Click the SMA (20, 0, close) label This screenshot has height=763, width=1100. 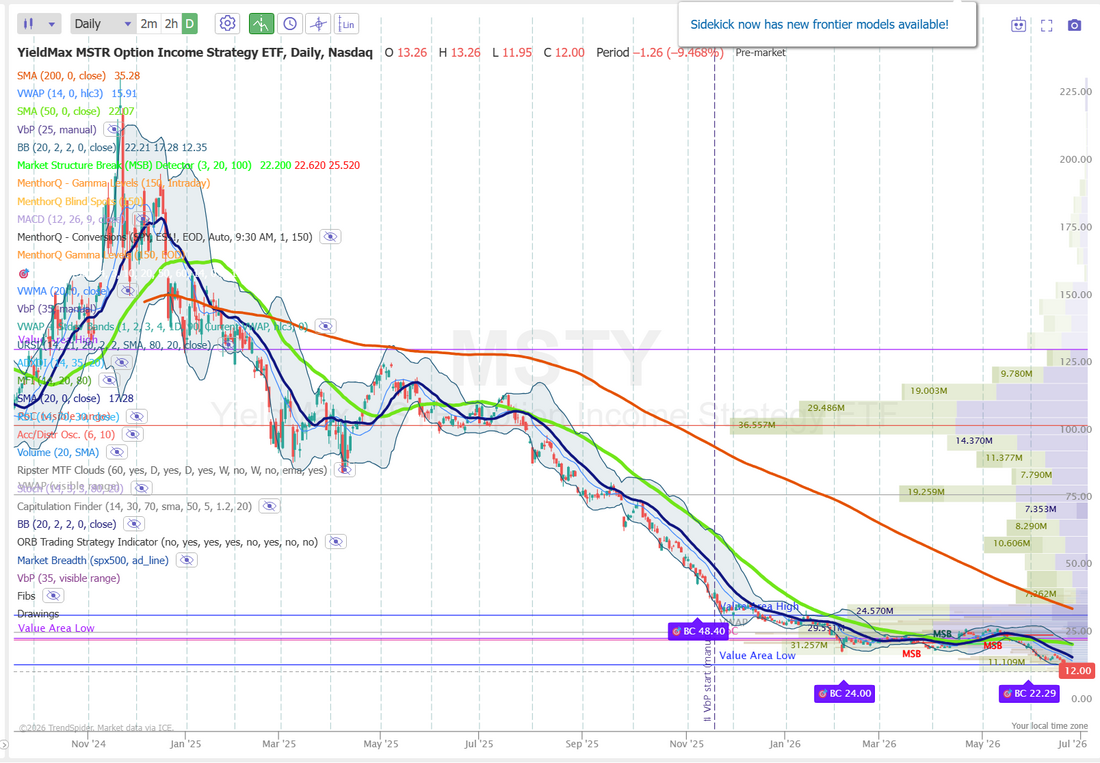(x=58, y=398)
